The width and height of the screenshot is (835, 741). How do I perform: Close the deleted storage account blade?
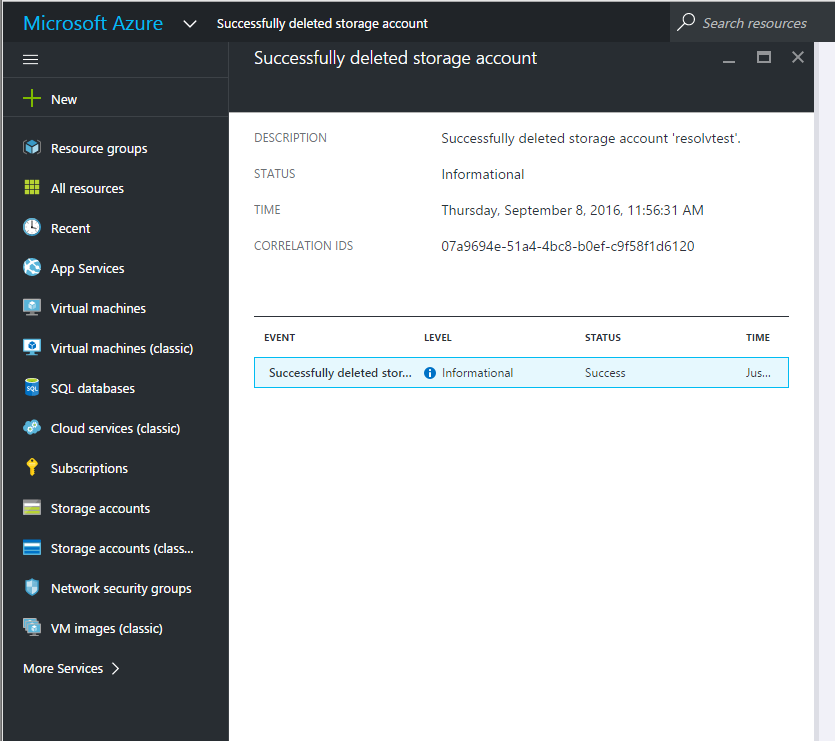click(798, 57)
